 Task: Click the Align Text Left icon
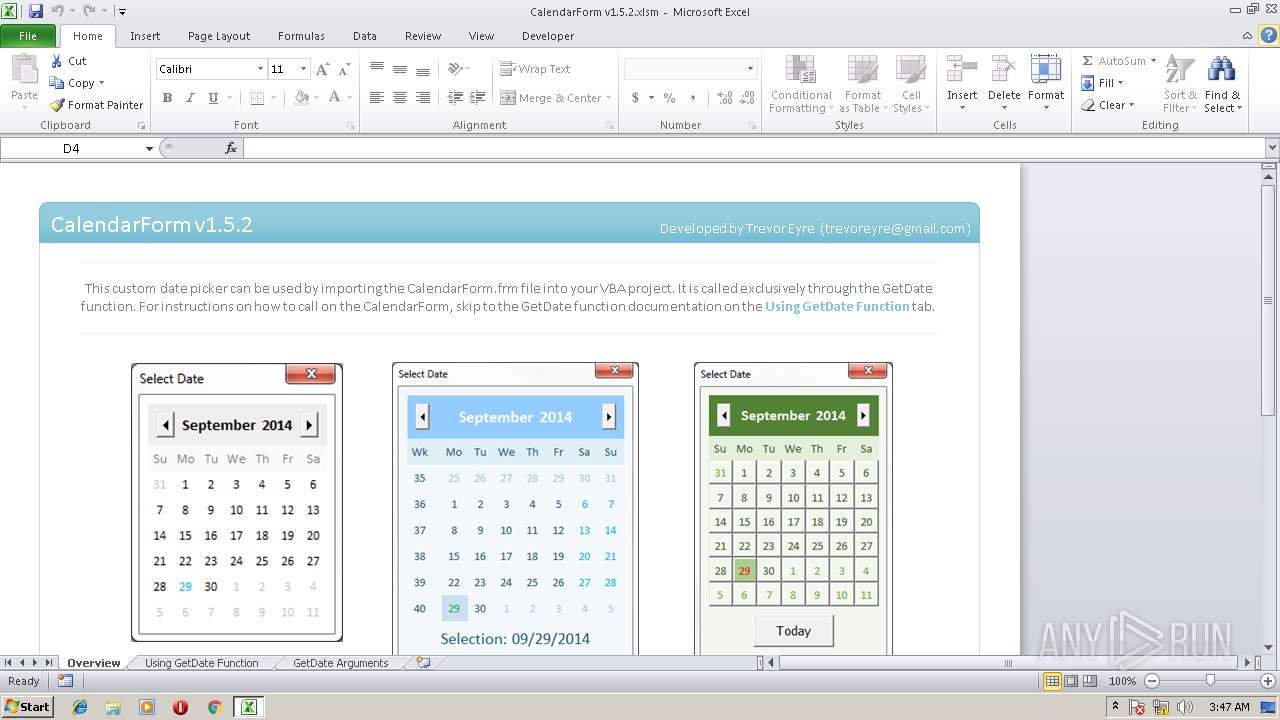point(377,98)
